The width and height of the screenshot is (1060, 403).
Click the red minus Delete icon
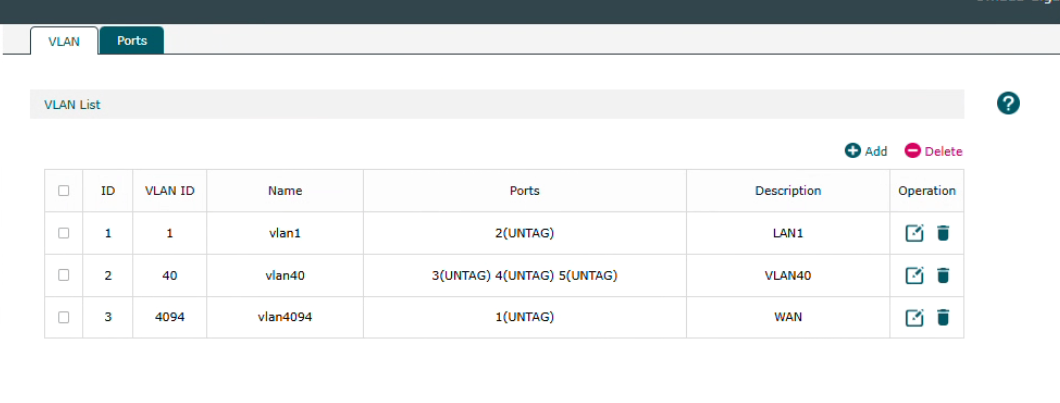[912, 151]
